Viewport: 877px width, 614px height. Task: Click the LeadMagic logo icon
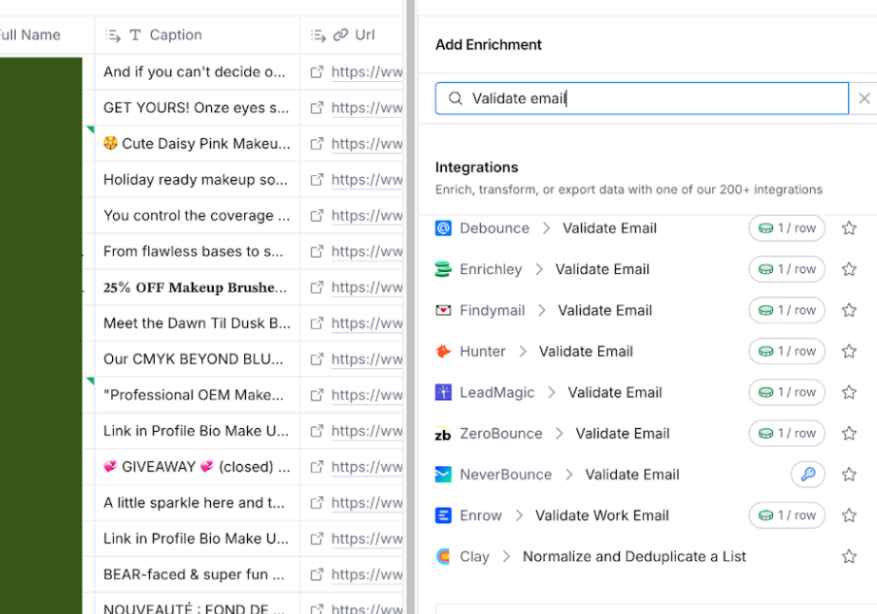[x=443, y=393]
